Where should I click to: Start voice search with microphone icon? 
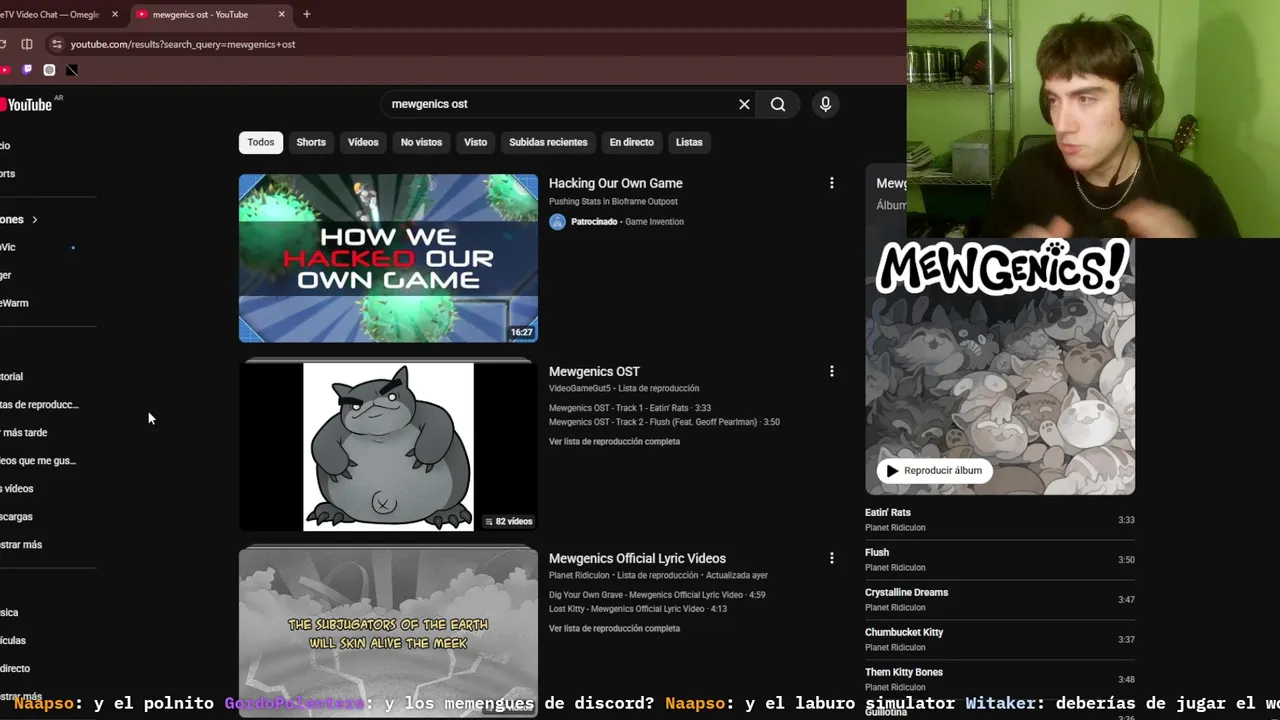coord(825,104)
